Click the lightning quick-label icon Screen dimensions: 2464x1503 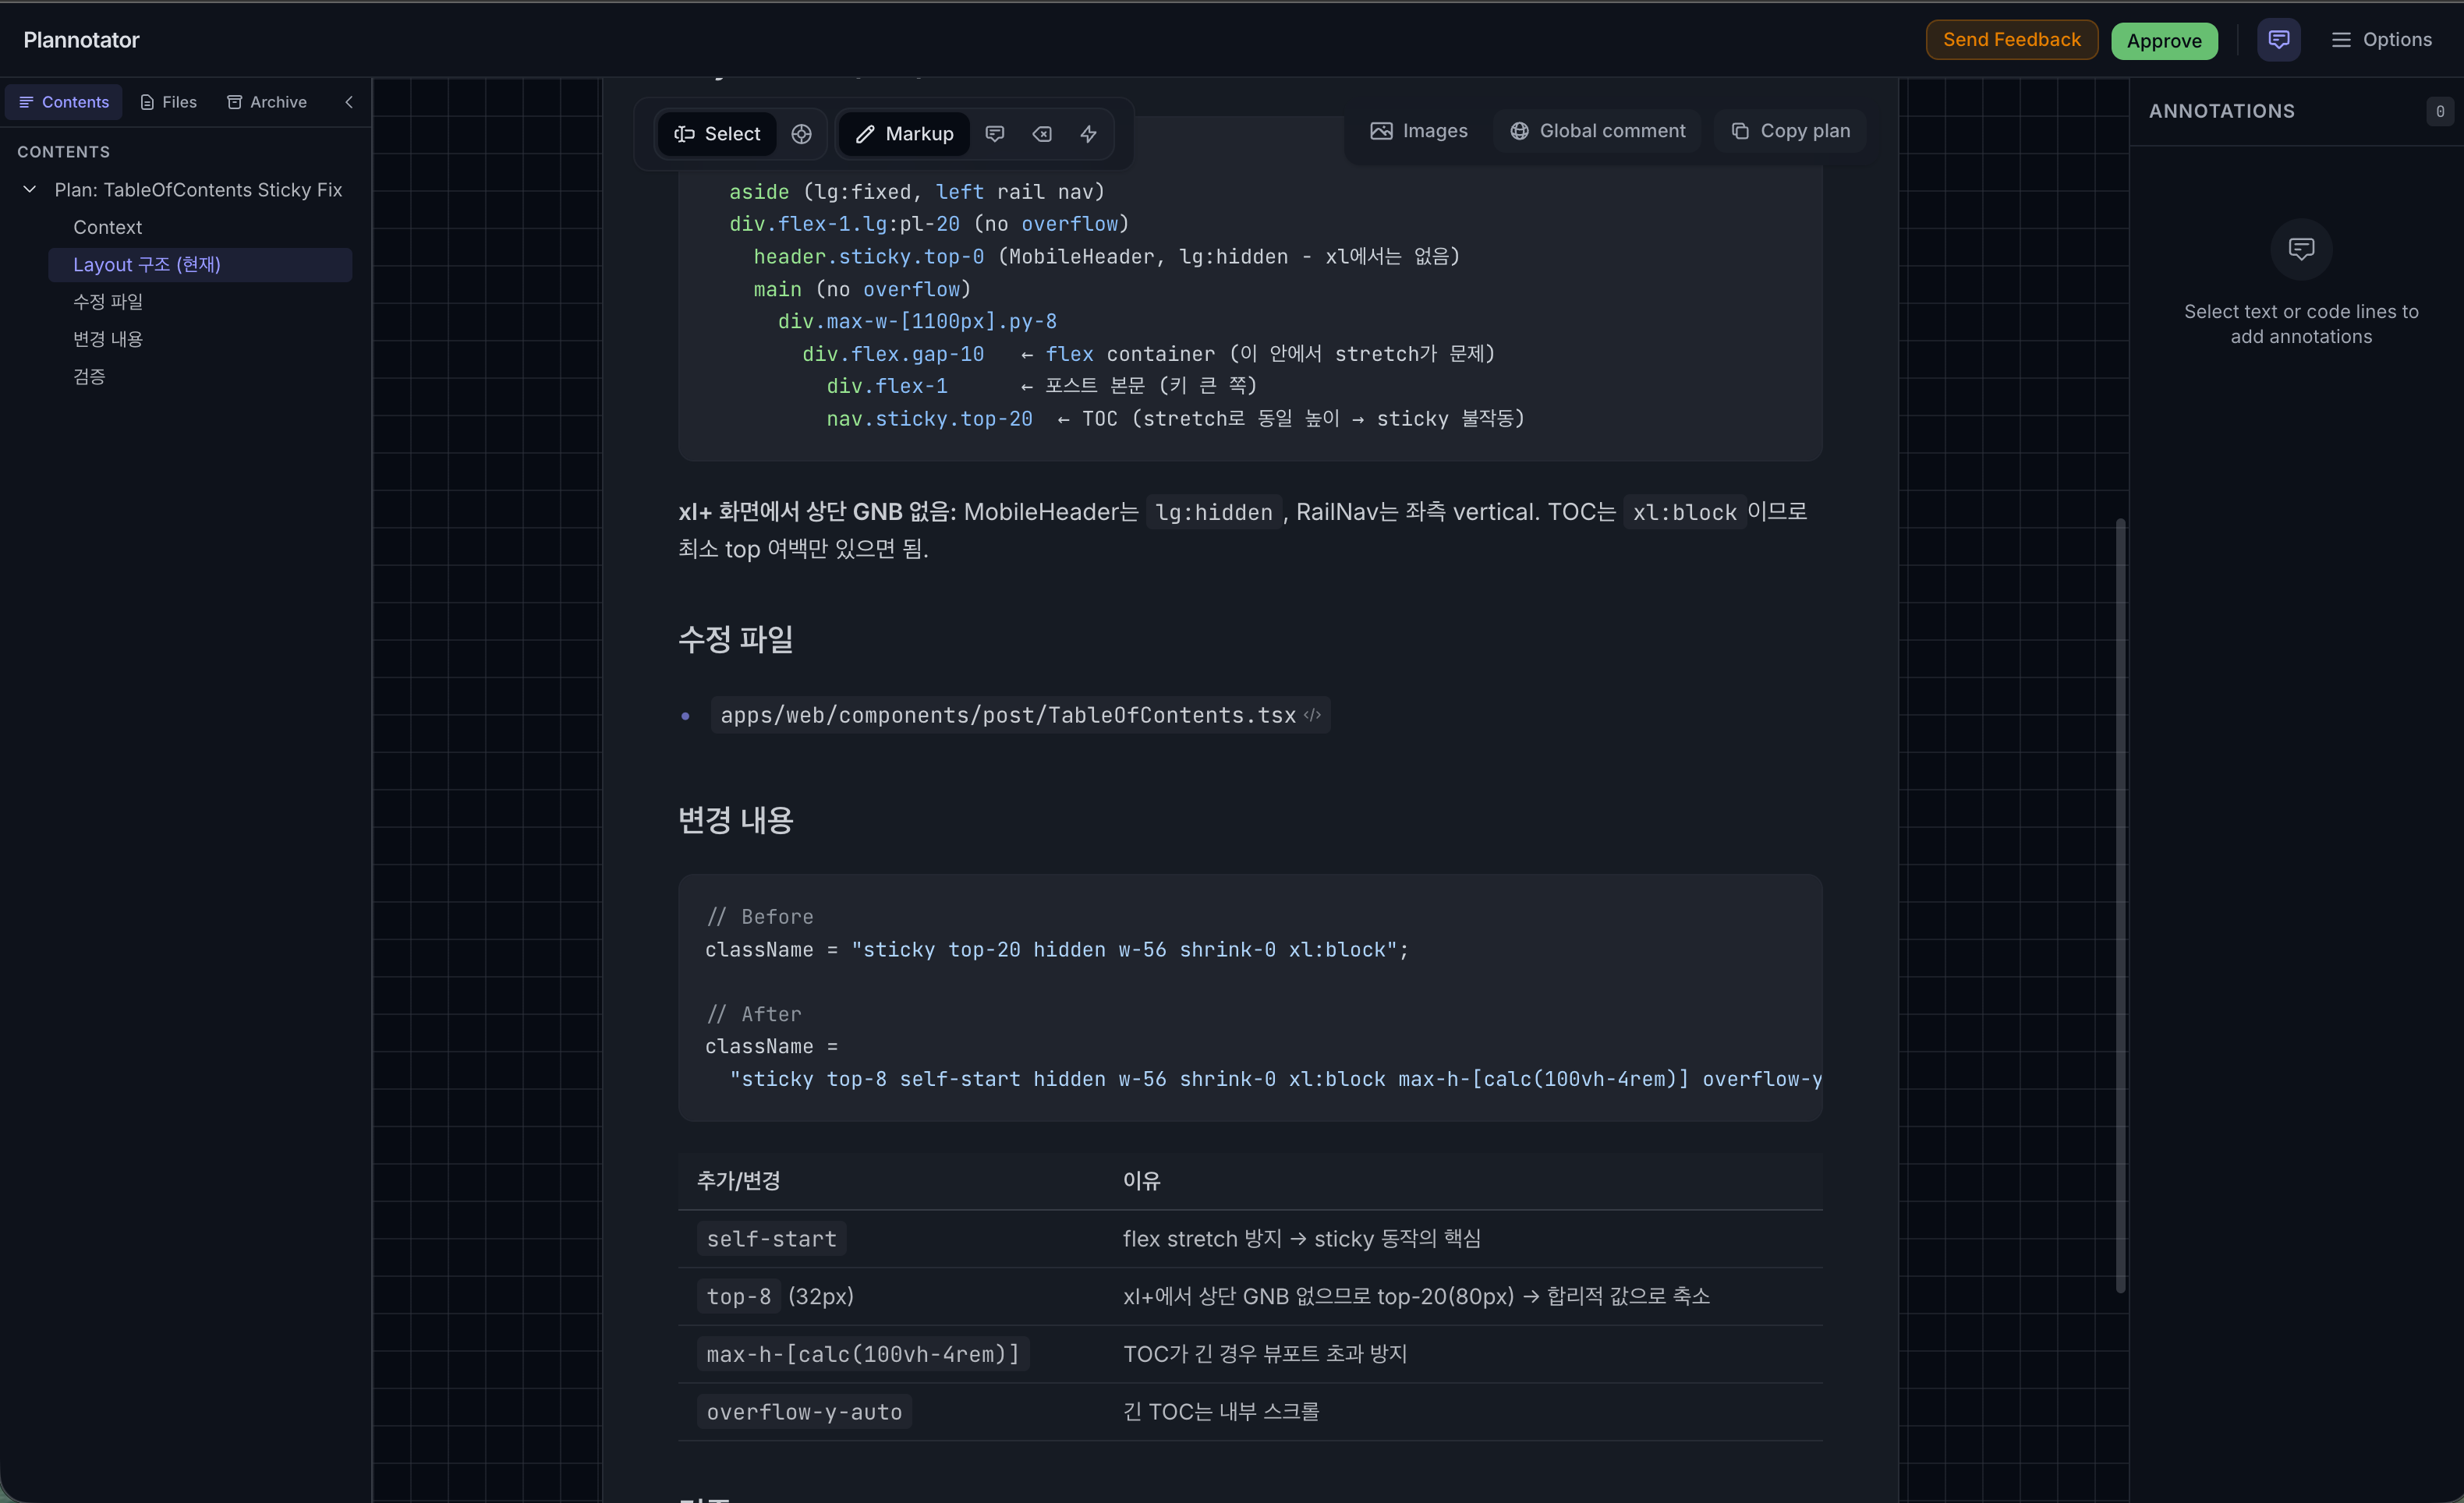coord(1088,134)
